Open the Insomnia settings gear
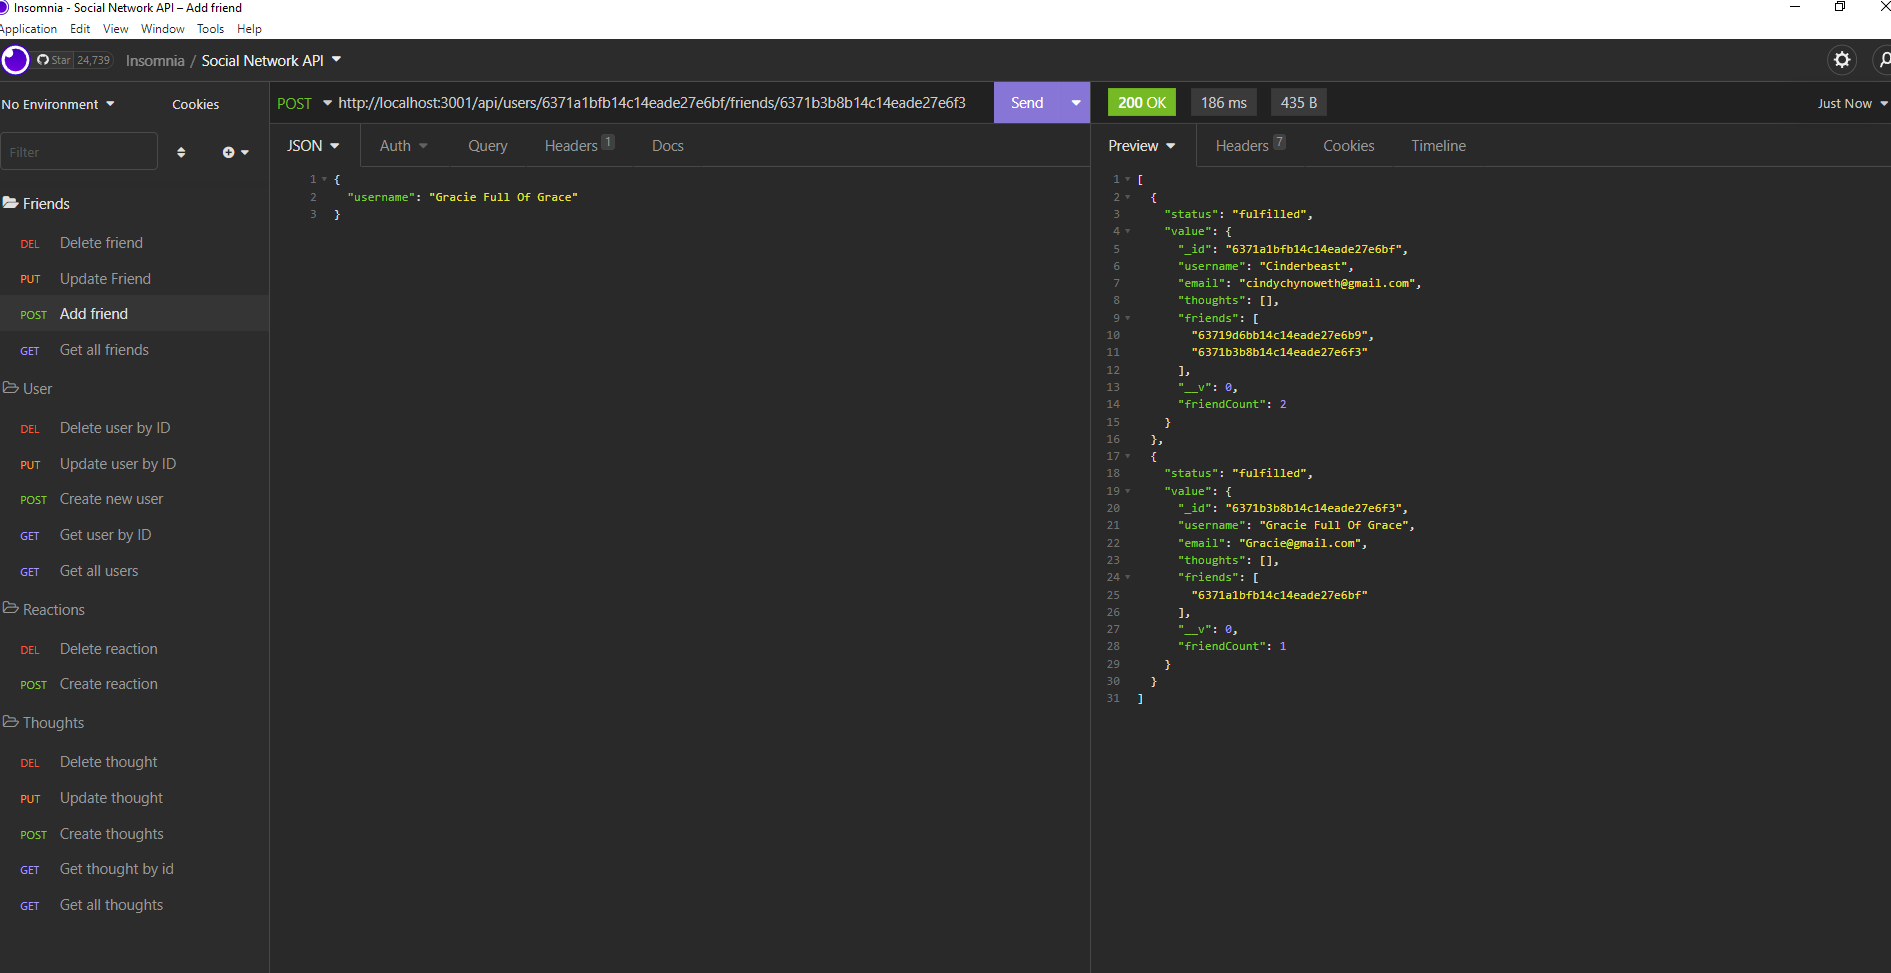 [1842, 60]
